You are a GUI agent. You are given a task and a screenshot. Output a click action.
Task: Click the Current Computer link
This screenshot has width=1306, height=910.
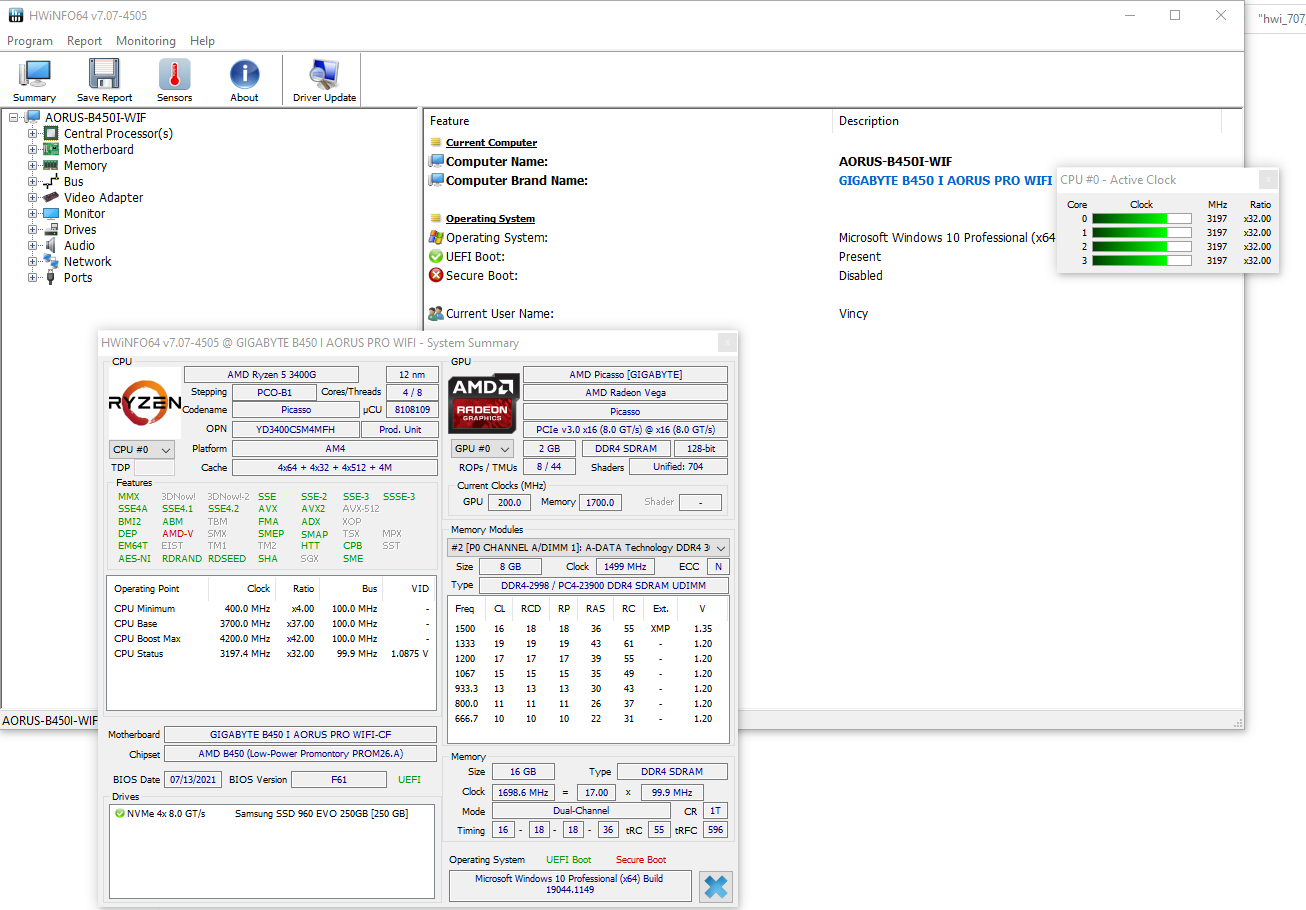pos(490,142)
